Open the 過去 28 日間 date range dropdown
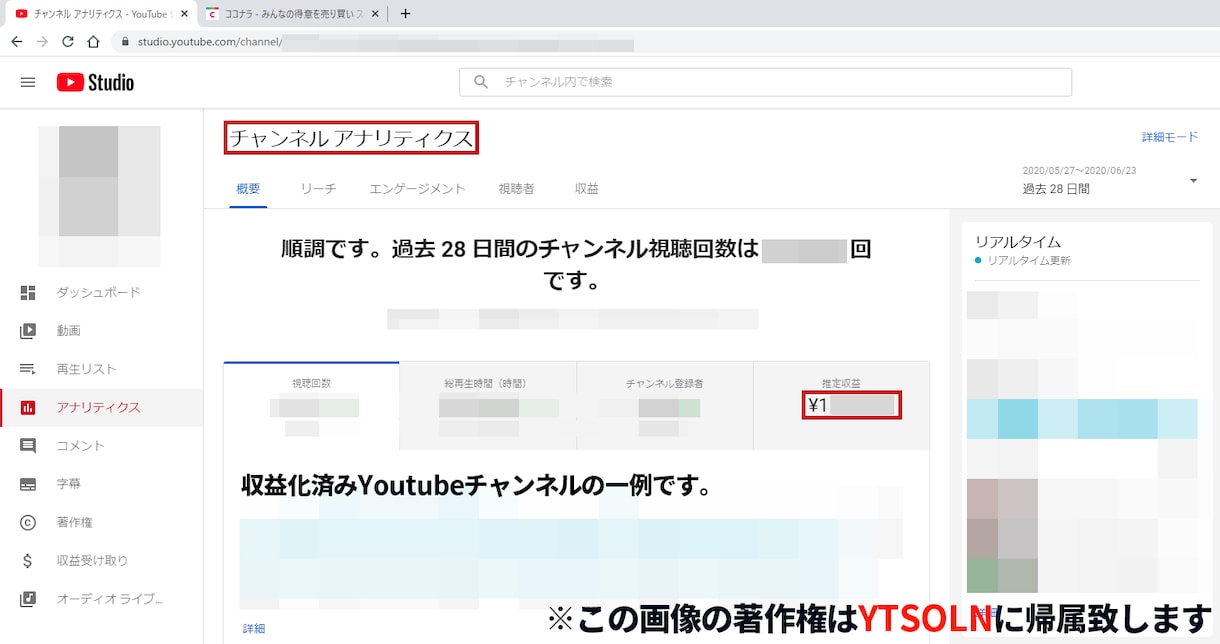This screenshot has width=1220, height=644. click(x=1109, y=181)
